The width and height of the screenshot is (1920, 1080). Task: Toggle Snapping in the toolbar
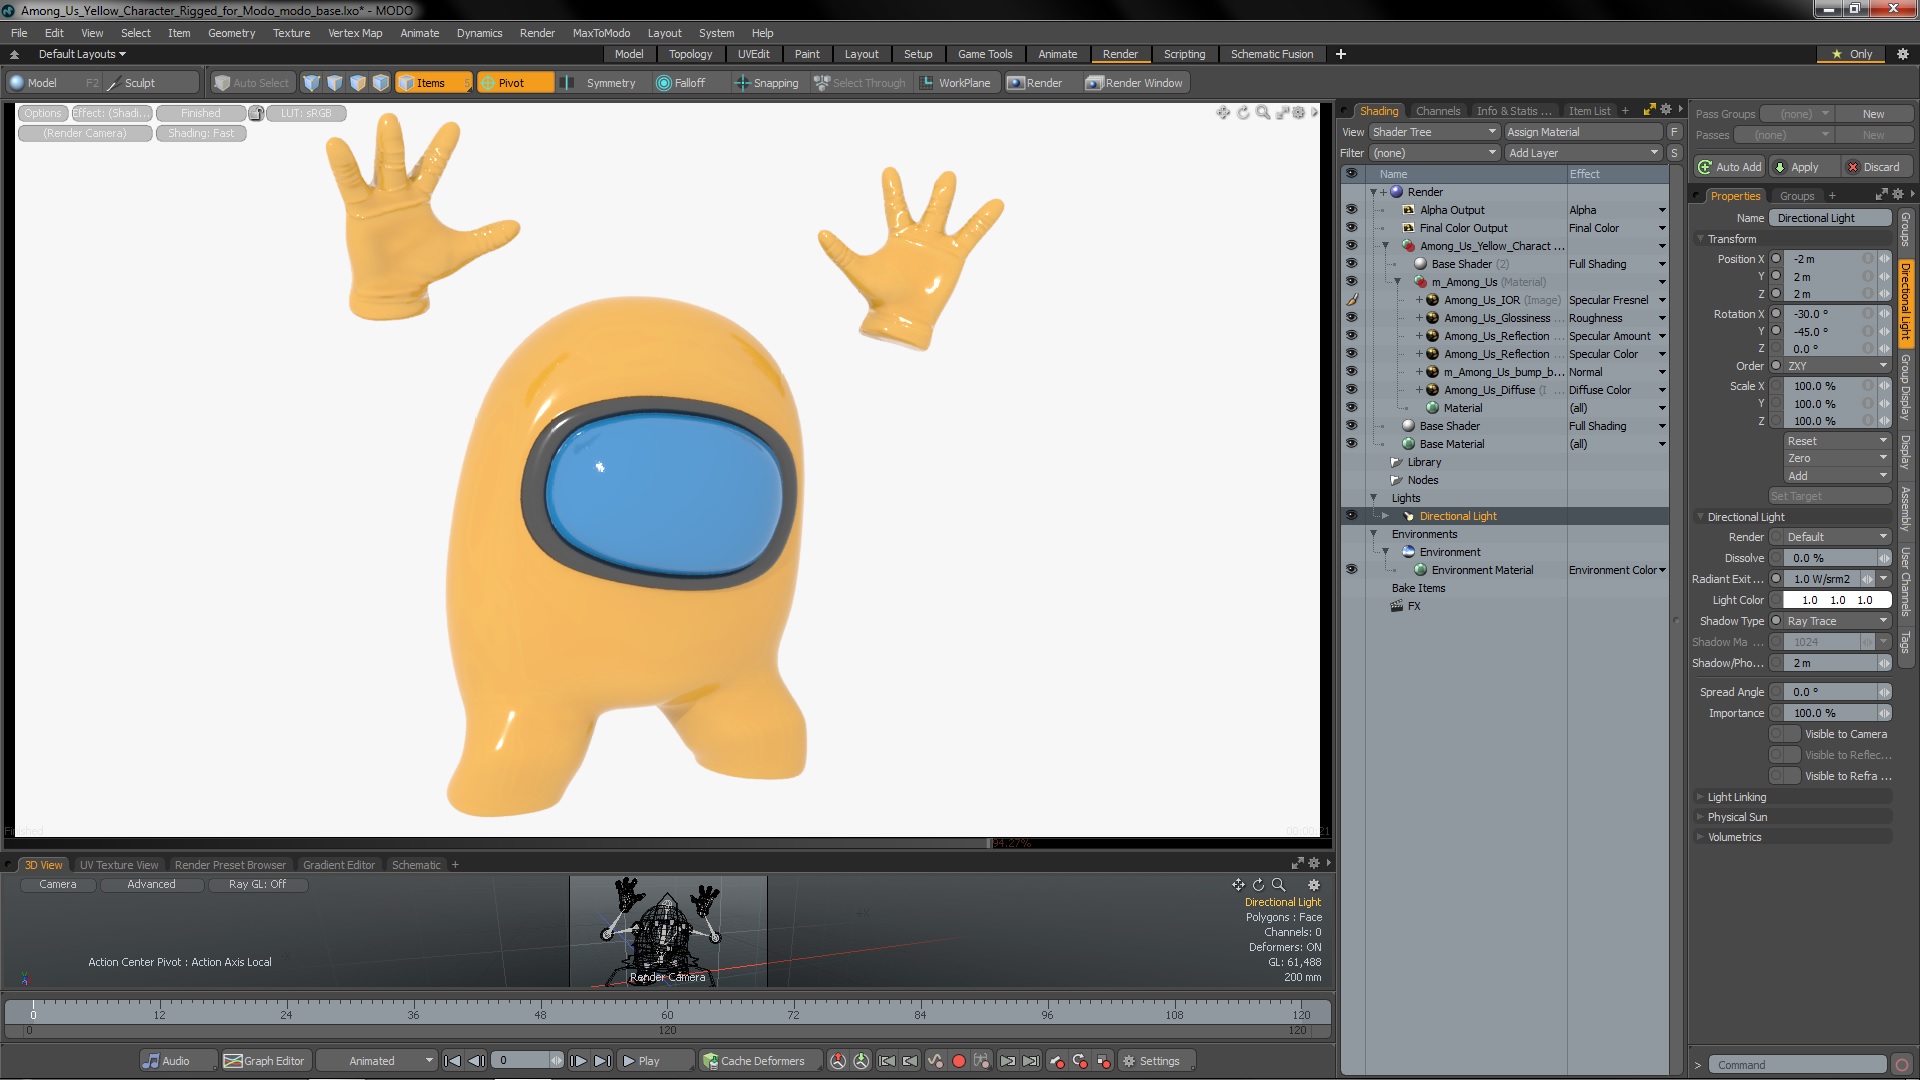click(767, 83)
